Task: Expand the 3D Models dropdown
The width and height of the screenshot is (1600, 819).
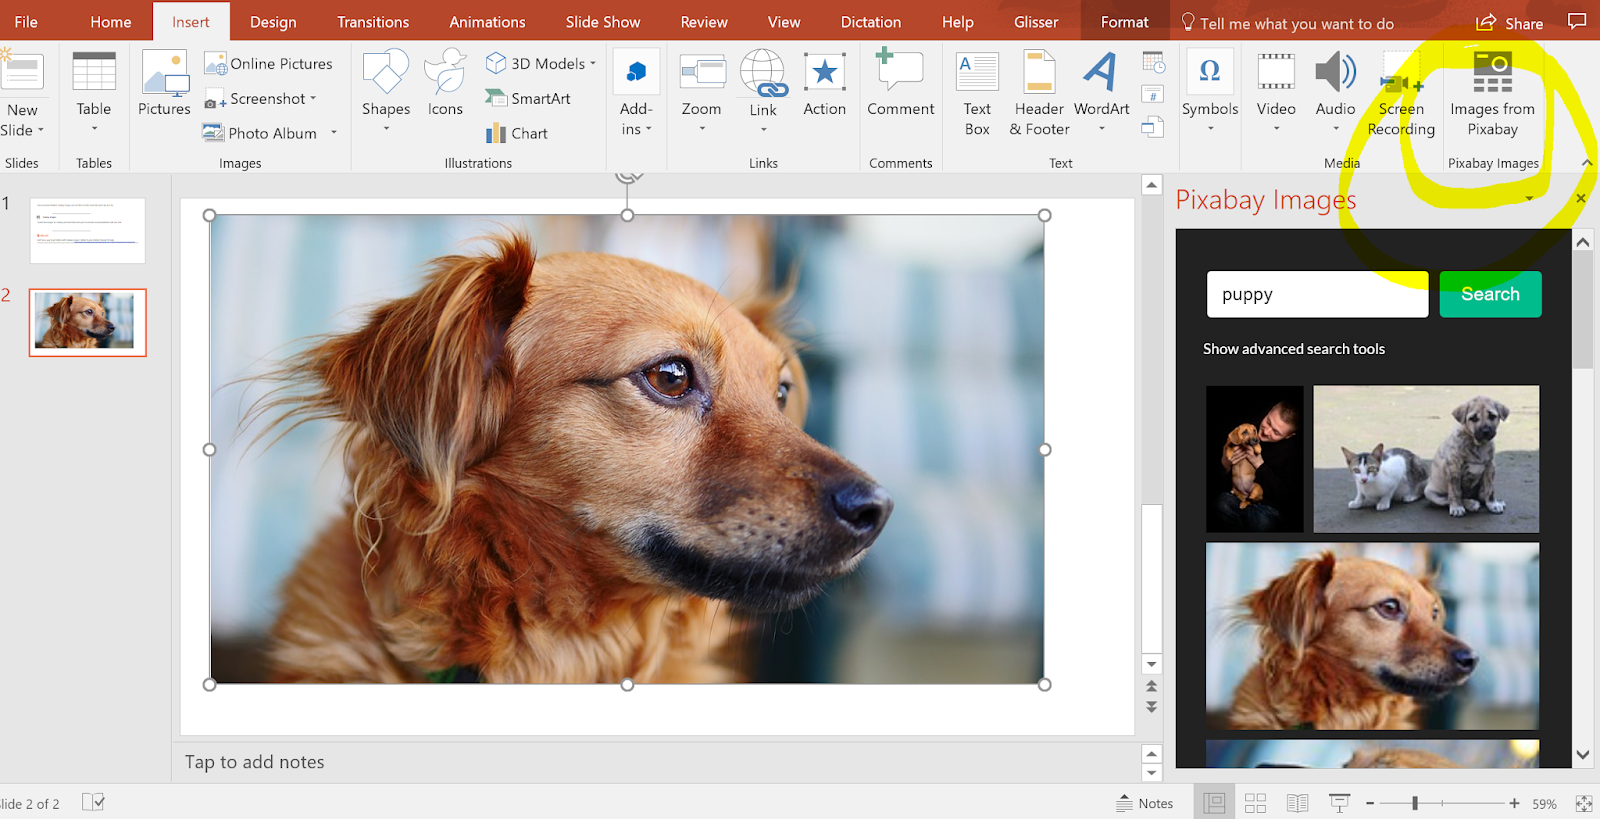Action: tap(593, 63)
